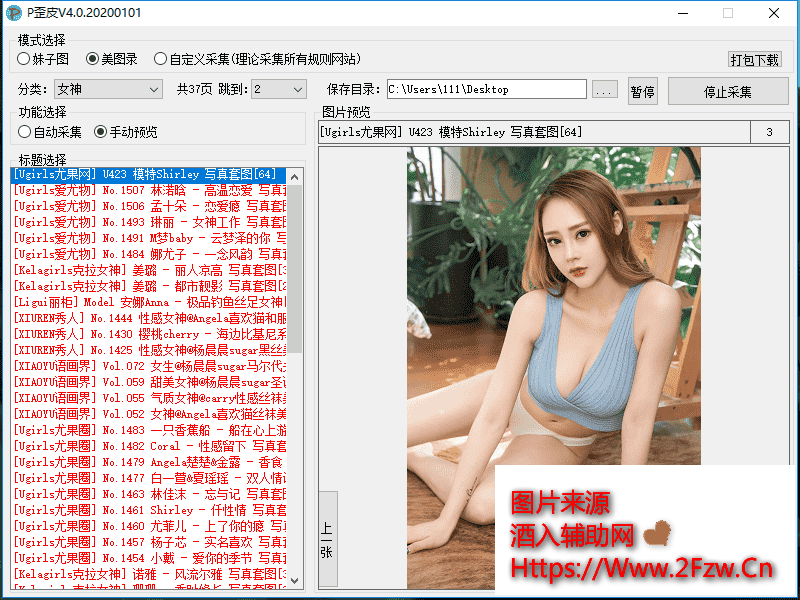Open the folder browse button labeled ...
The height and width of the screenshot is (600, 800).
coord(605,90)
